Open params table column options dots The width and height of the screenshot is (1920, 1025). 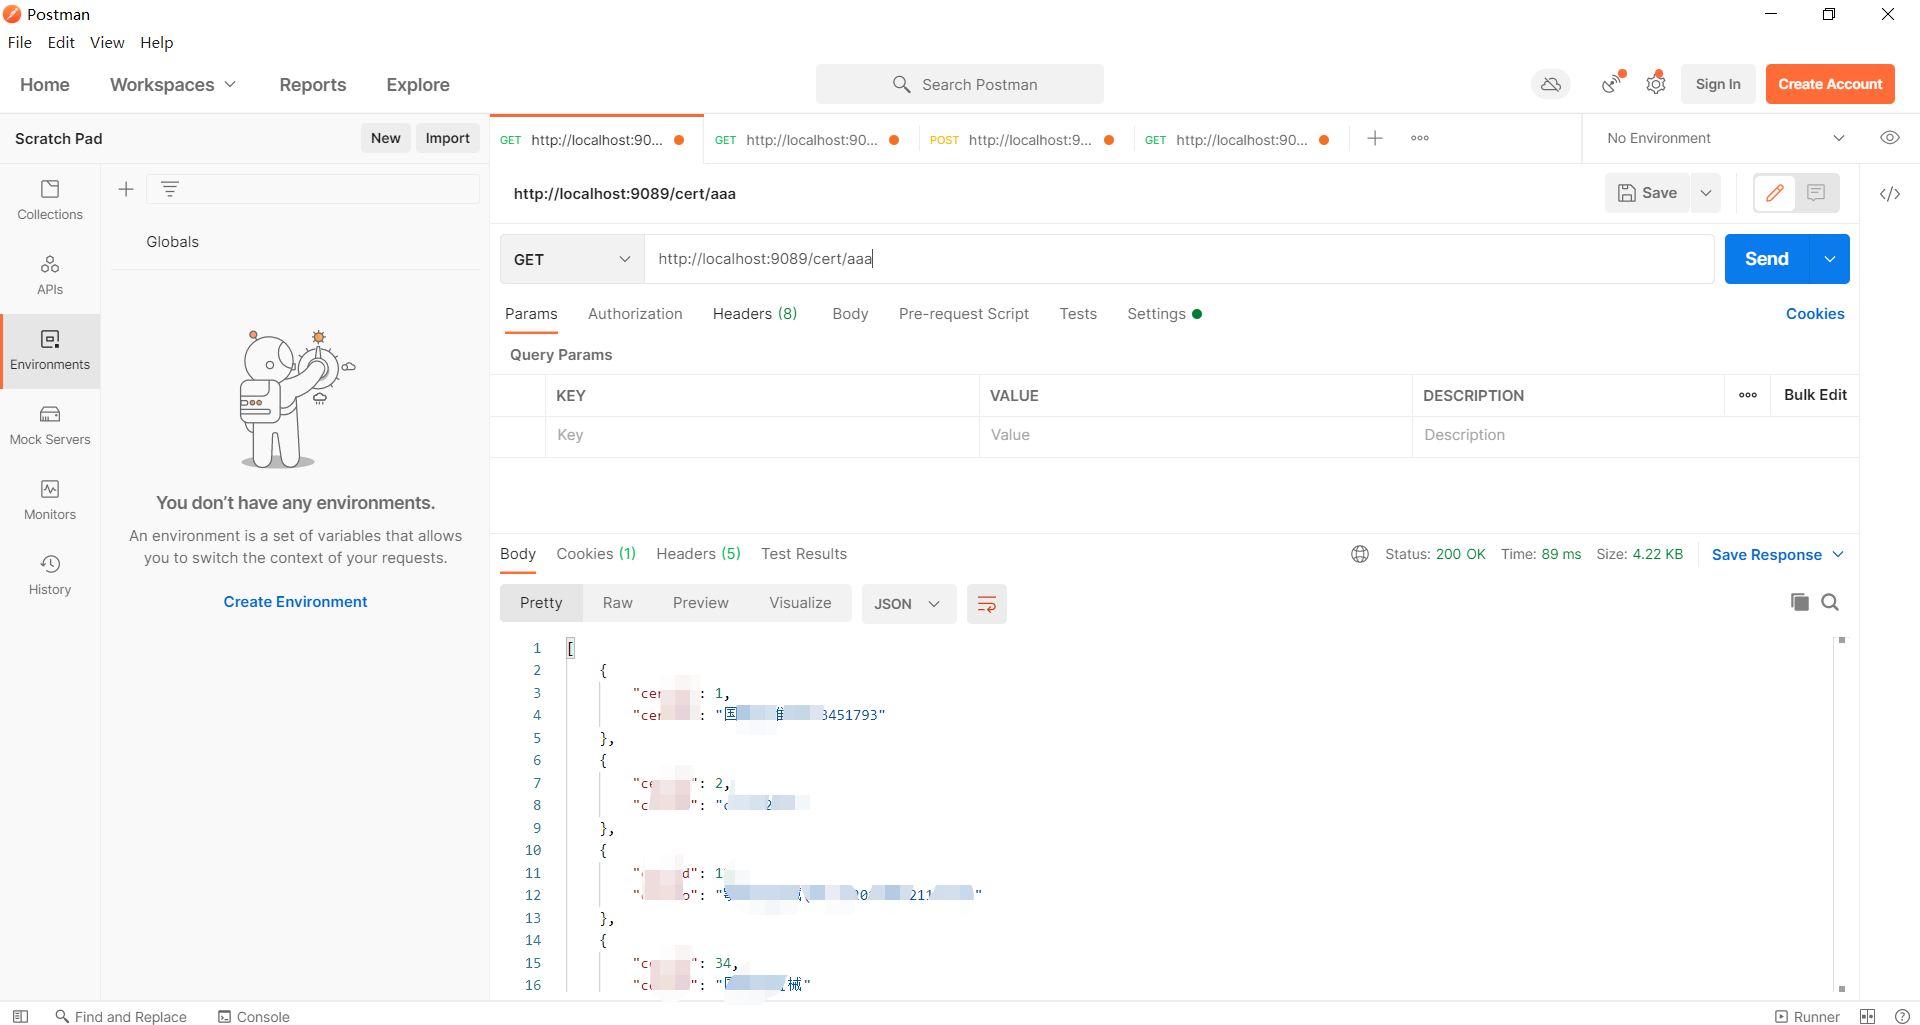coord(1748,395)
